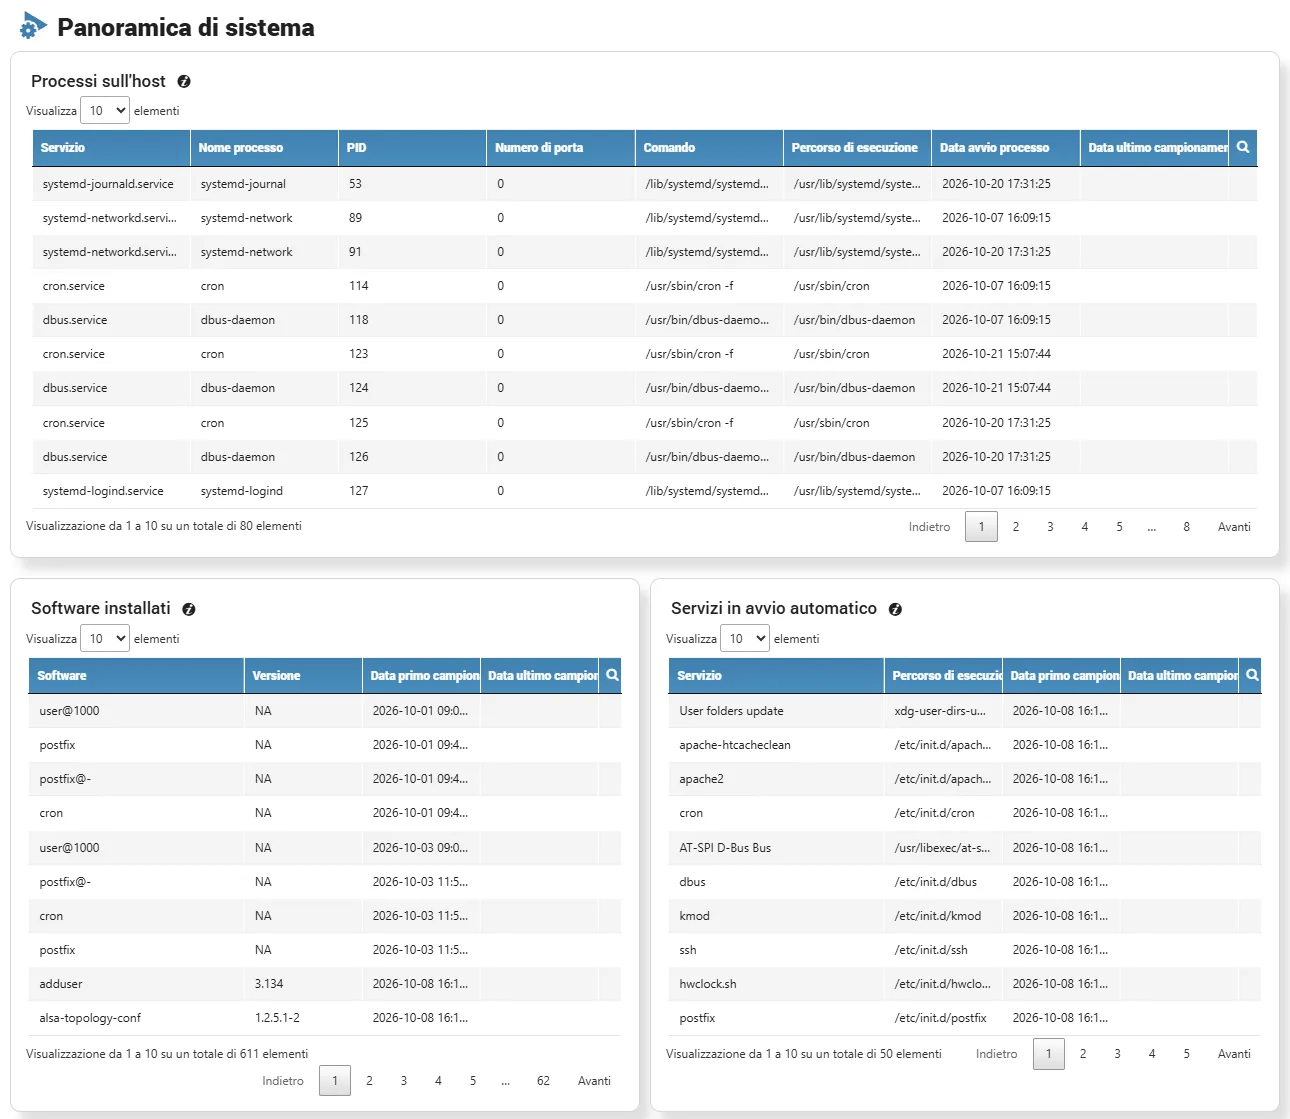Image resolution: width=1290 pixels, height=1119 pixels.
Task: Click the info icon beside Software installati
Action: (189, 609)
